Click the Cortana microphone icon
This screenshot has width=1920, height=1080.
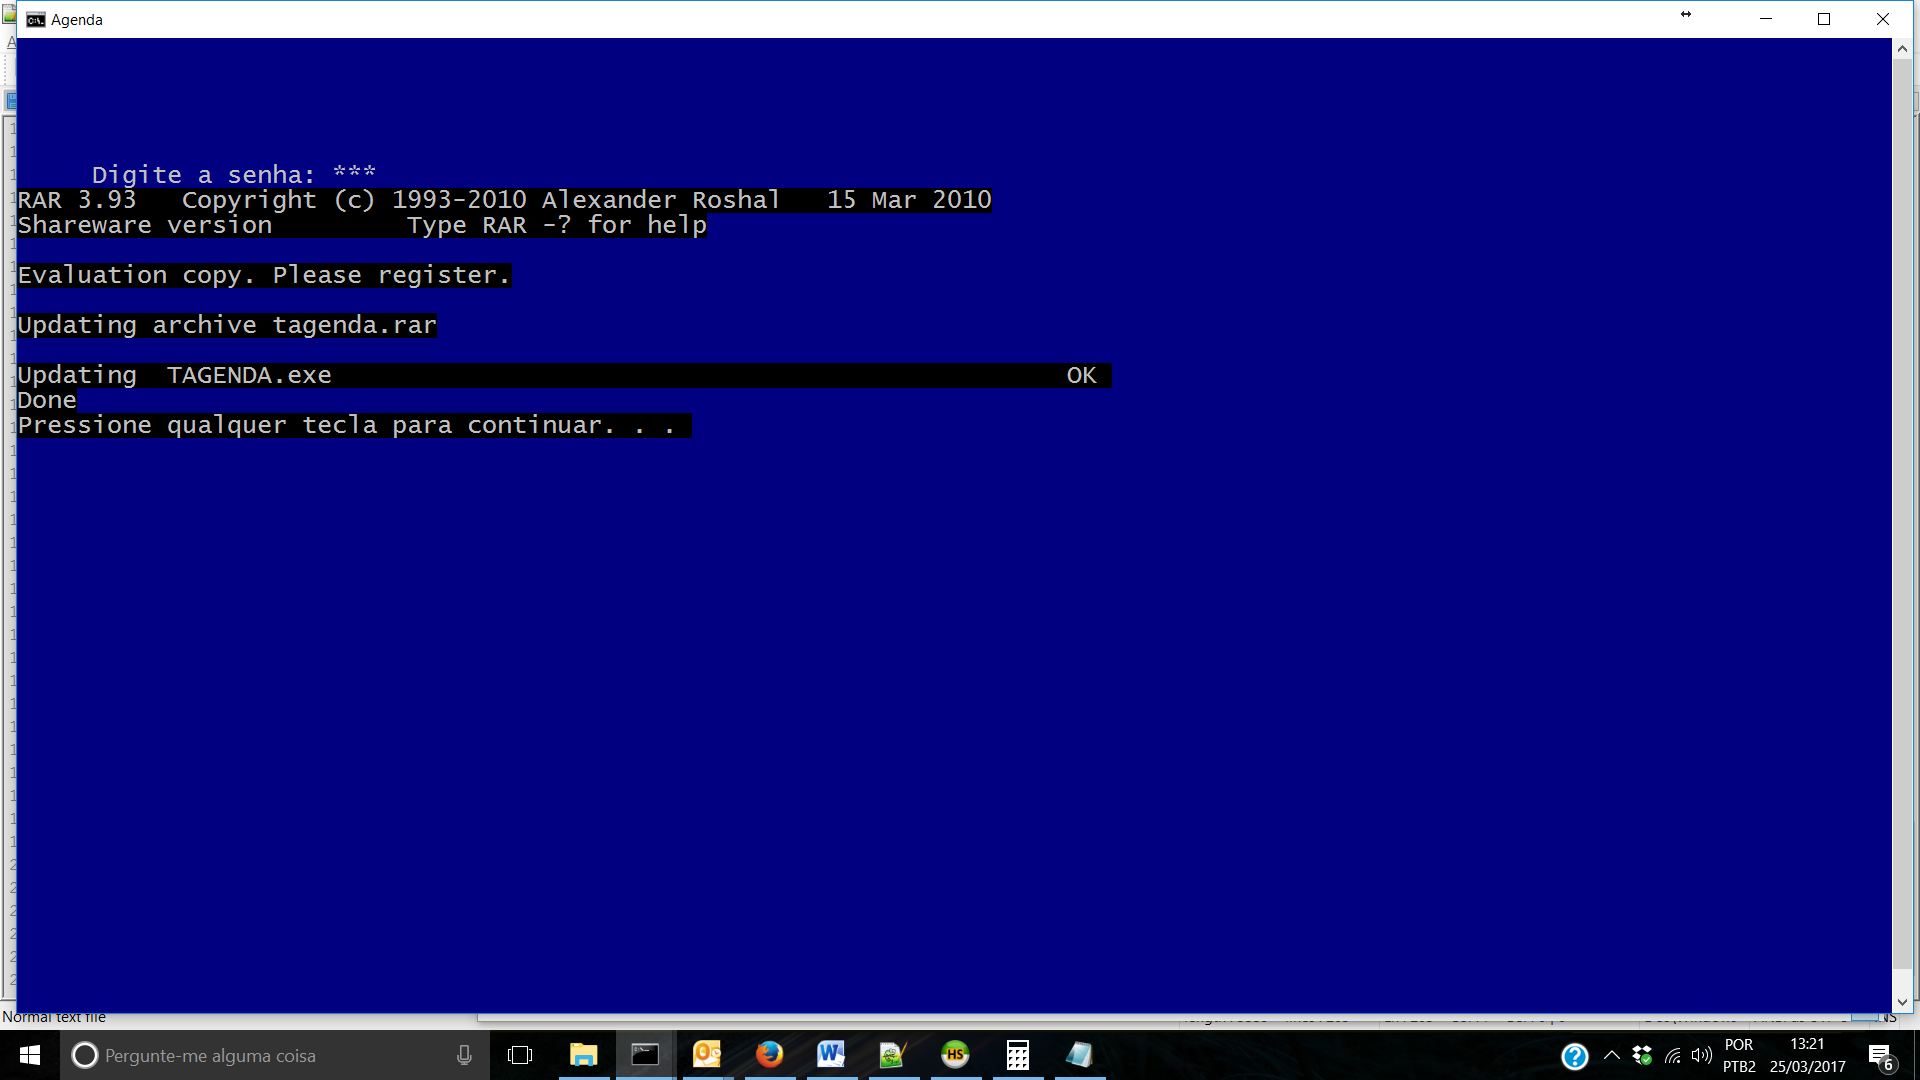click(464, 1055)
